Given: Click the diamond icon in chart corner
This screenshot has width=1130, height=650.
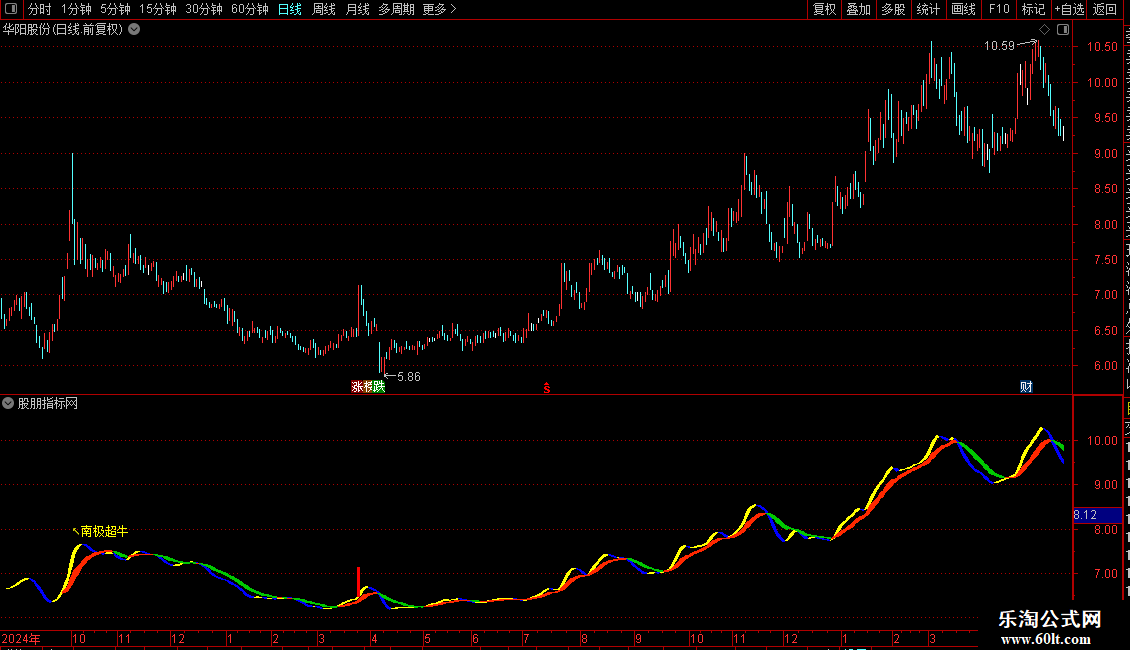Looking at the screenshot, I should point(1044,30).
